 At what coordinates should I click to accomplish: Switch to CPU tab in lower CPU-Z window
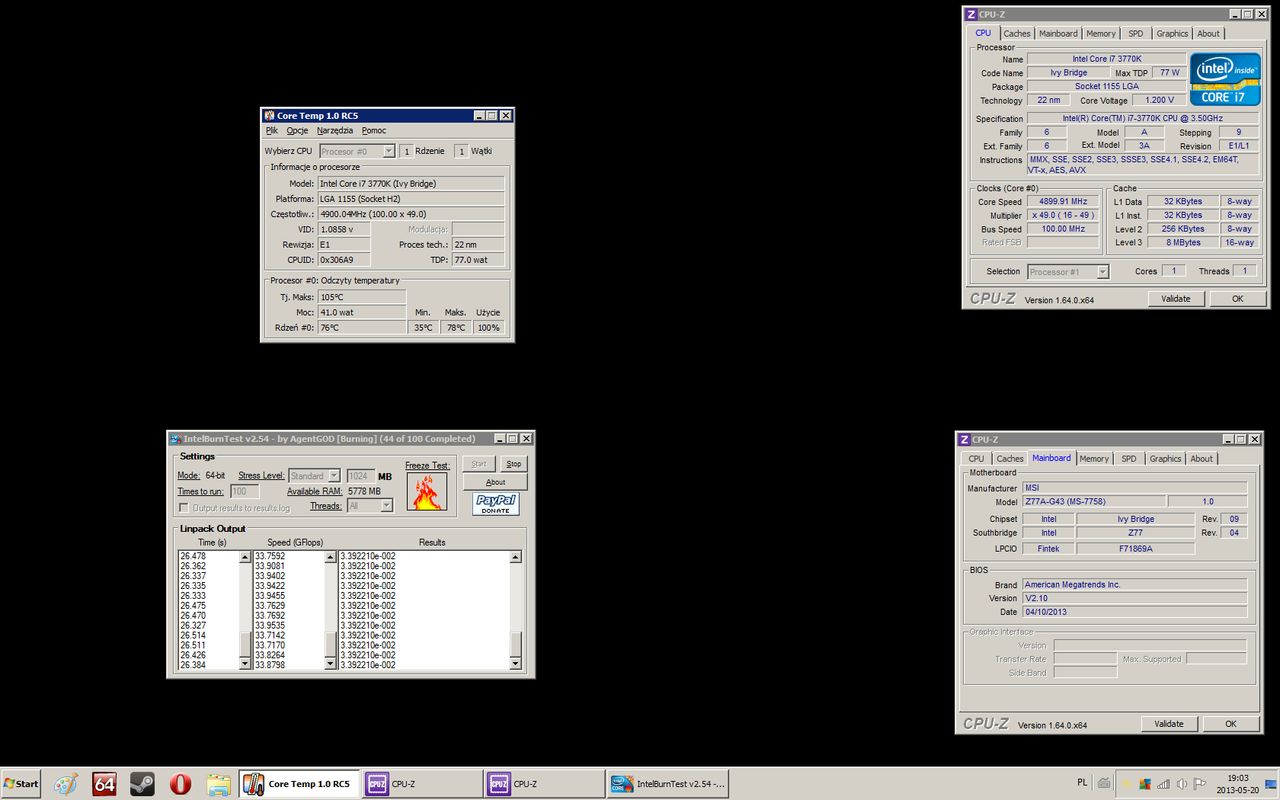coord(976,459)
